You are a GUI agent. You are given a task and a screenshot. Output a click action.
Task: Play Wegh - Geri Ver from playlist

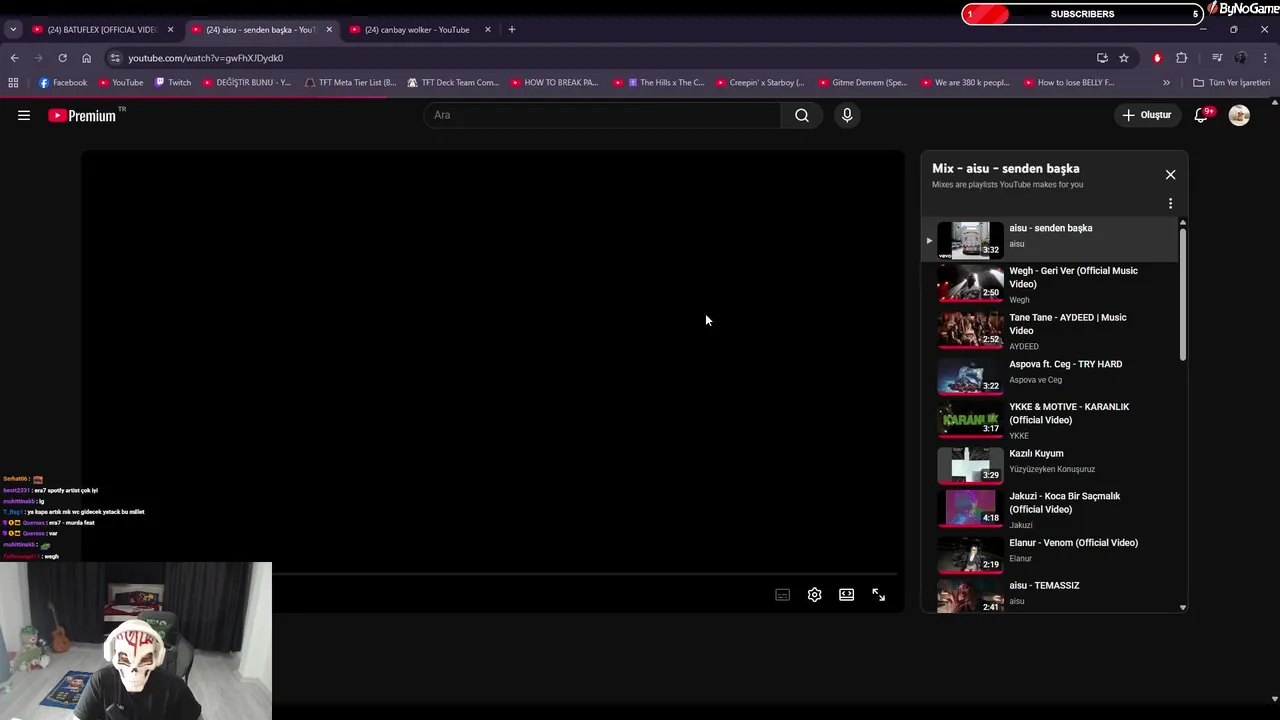click(x=1050, y=285)
